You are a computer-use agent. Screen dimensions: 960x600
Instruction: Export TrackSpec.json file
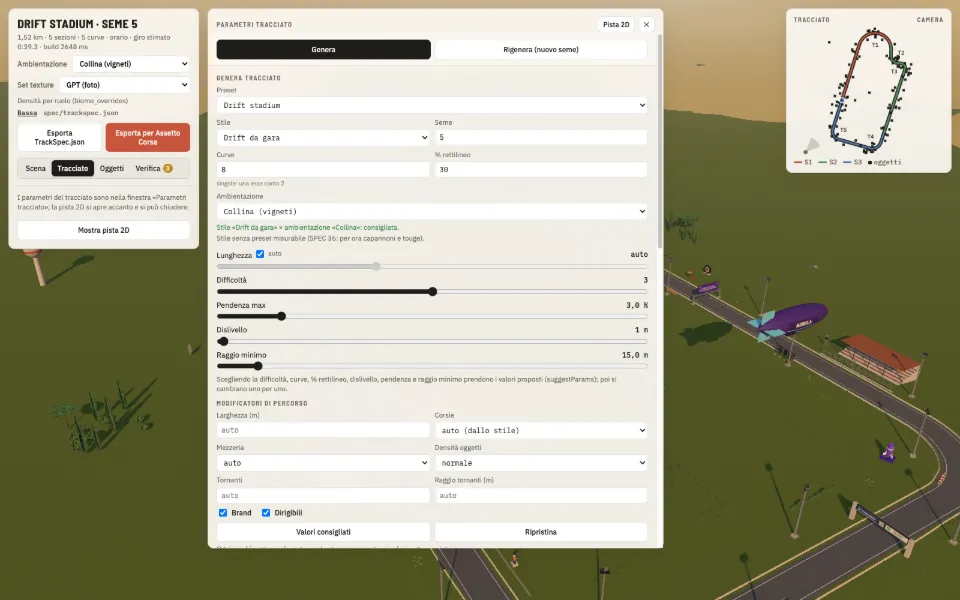[59, 137]
